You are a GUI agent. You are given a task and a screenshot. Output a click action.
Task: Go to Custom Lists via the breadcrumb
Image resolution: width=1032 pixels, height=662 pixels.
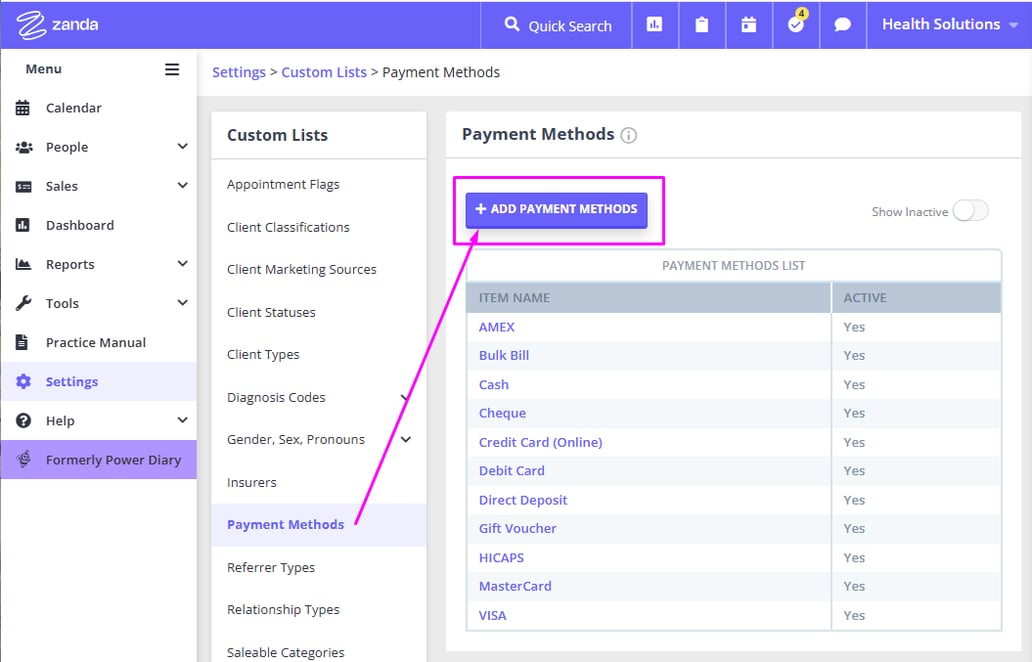324,72
